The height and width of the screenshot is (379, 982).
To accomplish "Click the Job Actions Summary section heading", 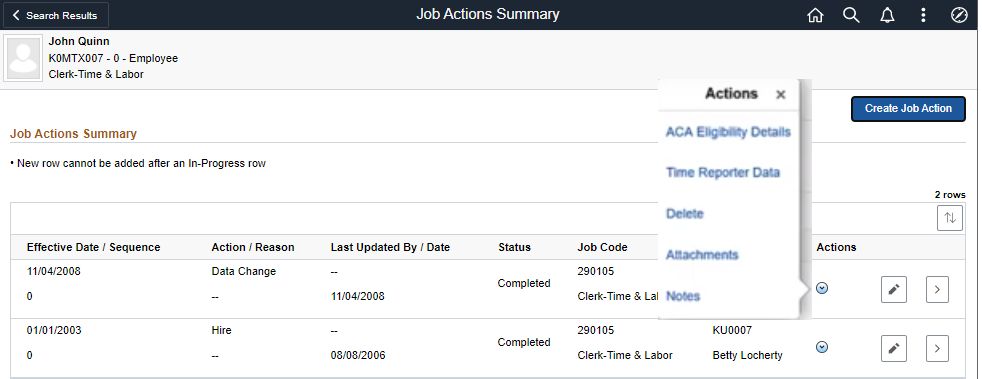I will pos(73,133).
